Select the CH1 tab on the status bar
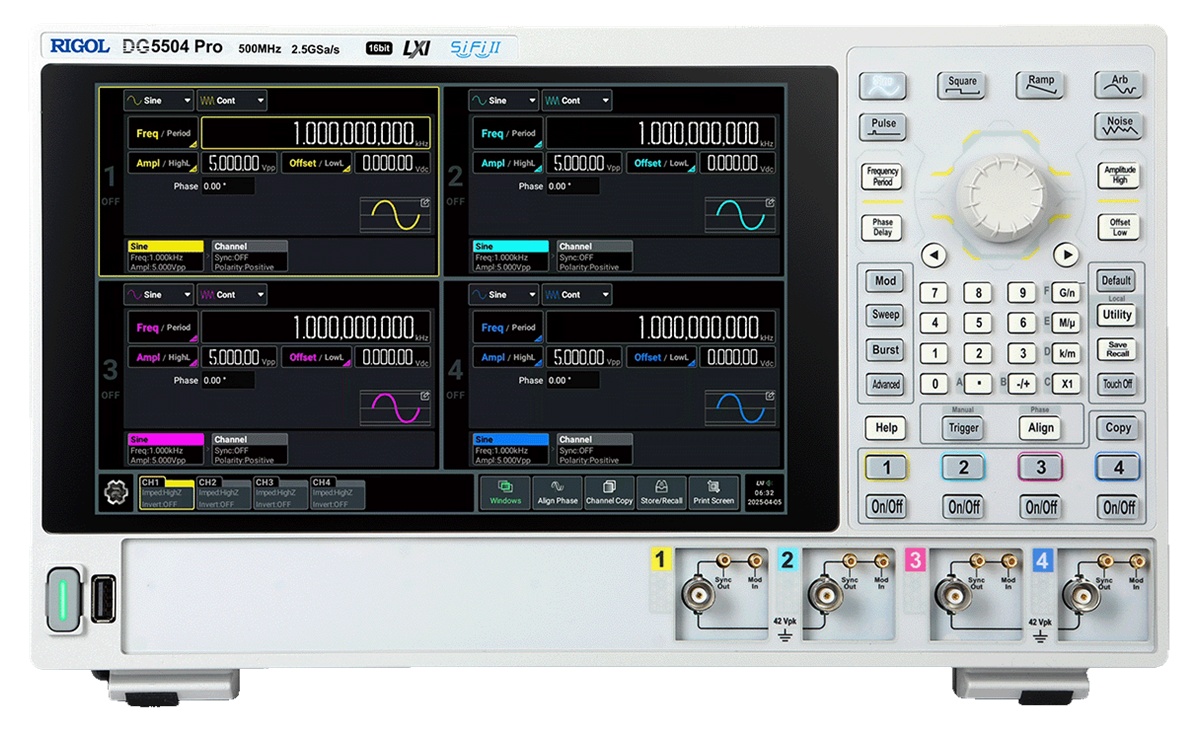This screenshot has height=735, width=1200. click(x=166, y=493)
